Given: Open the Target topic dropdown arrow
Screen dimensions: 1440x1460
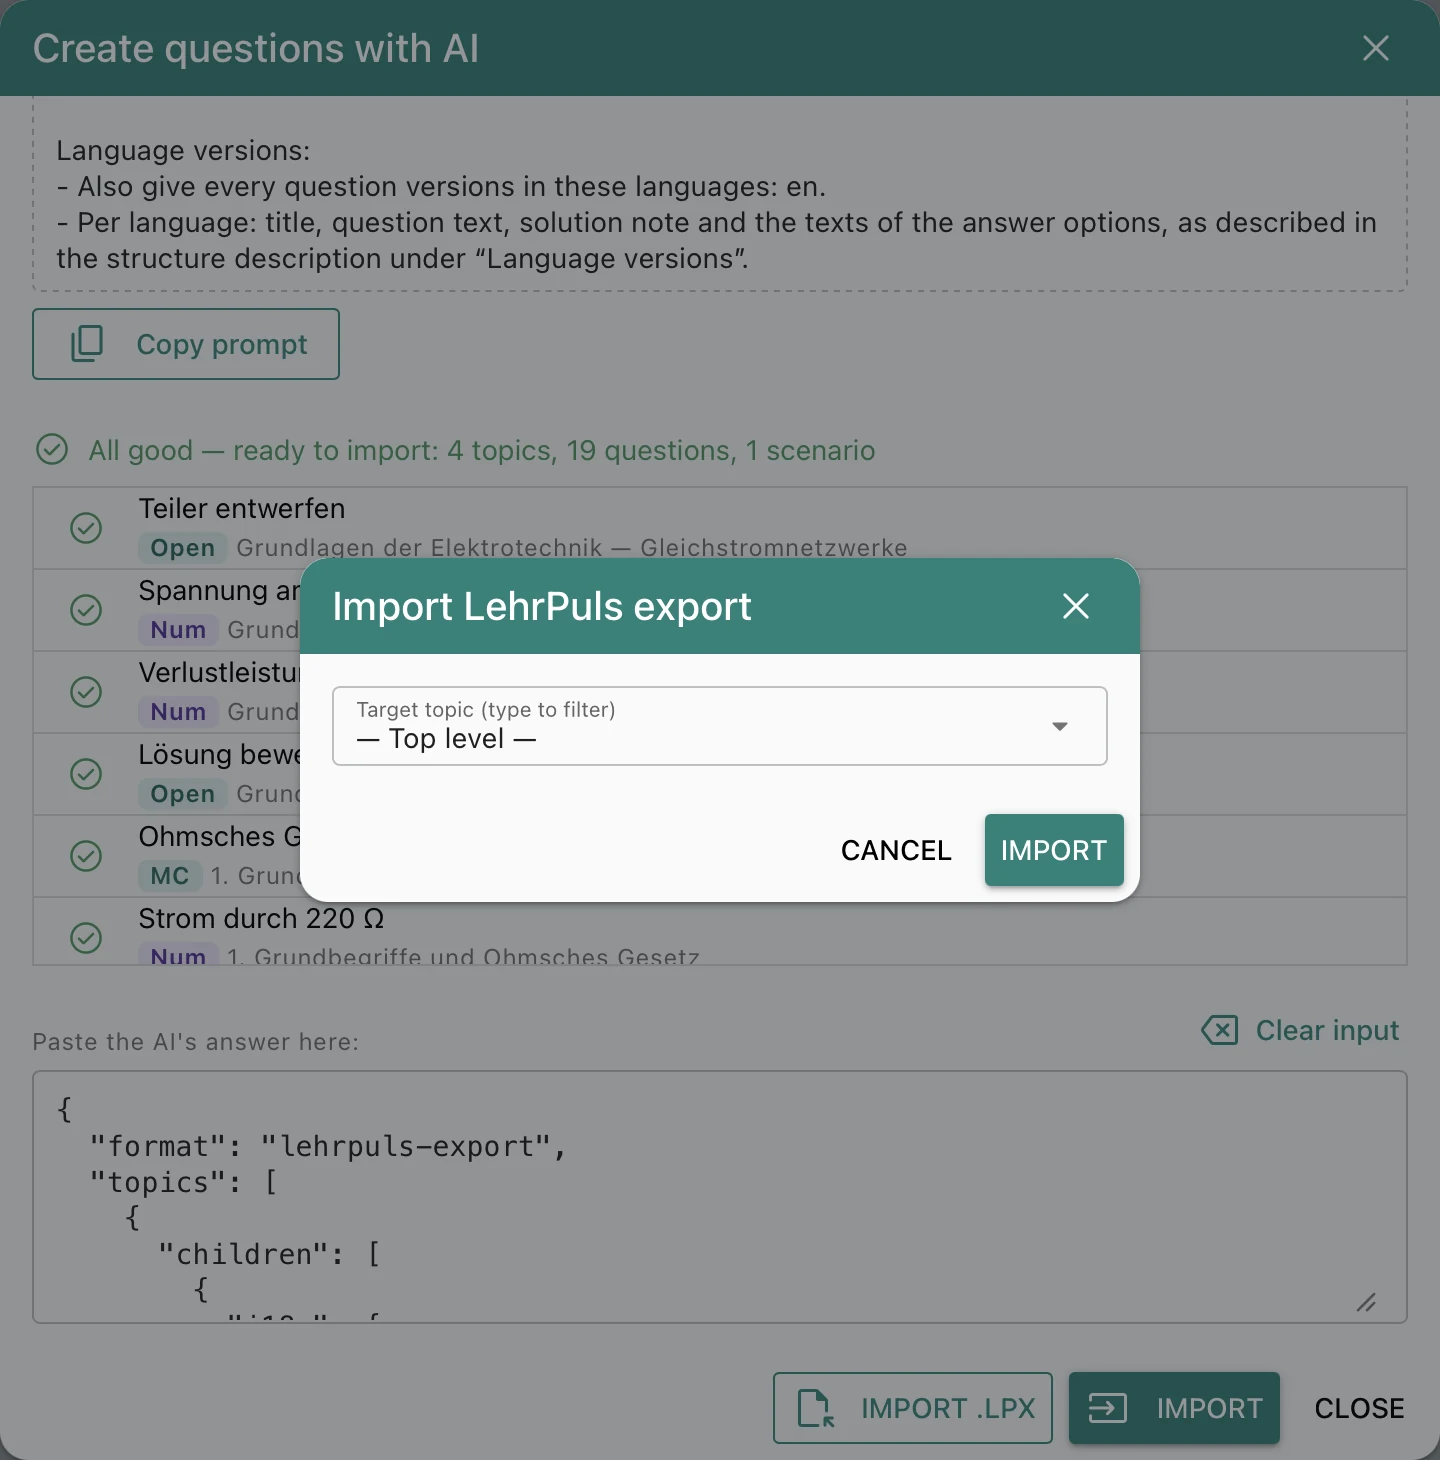Looking at the screenshot, I should pyautogui.click(x=1060, y=726).
